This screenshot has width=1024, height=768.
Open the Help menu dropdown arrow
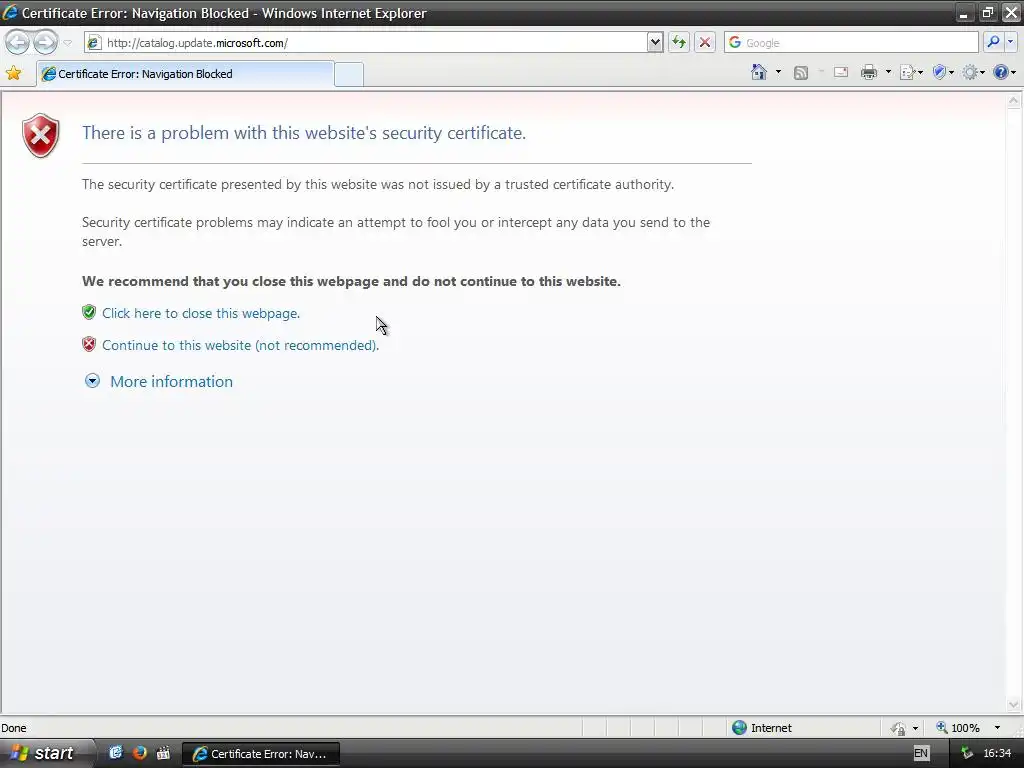1014,72
